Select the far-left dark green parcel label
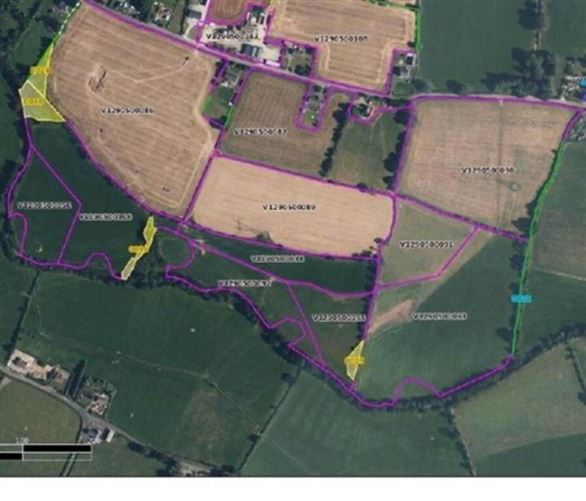586x501 pixels. [44, 205]
